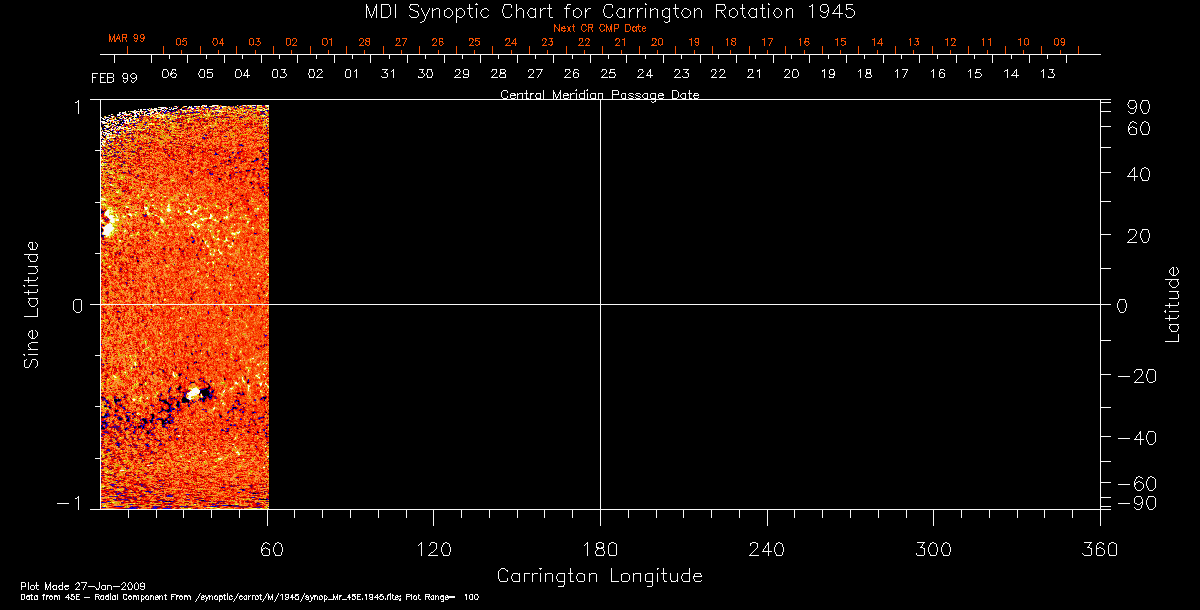Screen dimensions: 1200x610
Task: Click the 'Latitude' right axis title
Action: (x=1173, y=304)
